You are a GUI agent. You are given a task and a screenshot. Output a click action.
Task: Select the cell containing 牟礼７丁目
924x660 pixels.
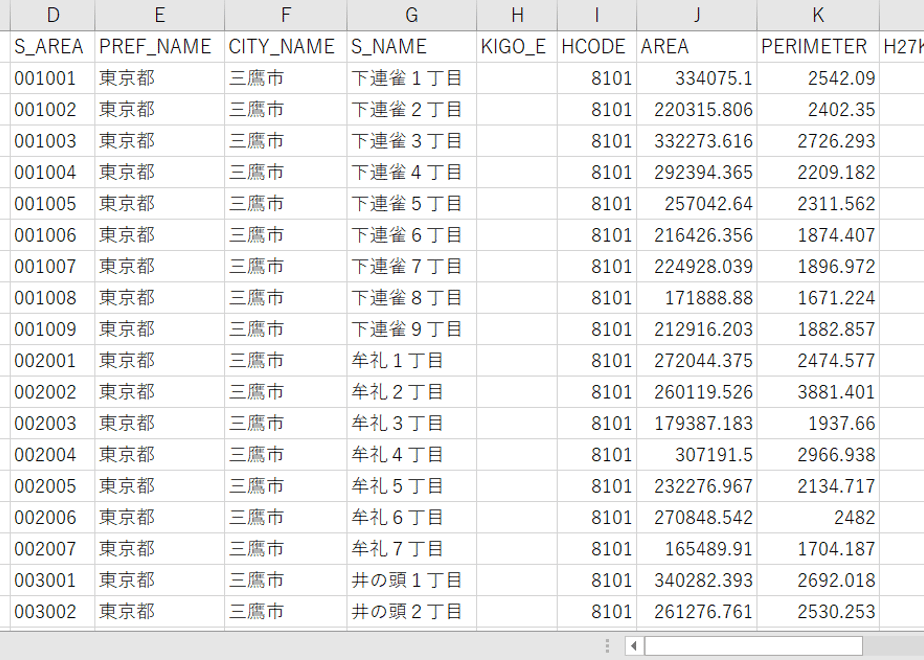412,549
